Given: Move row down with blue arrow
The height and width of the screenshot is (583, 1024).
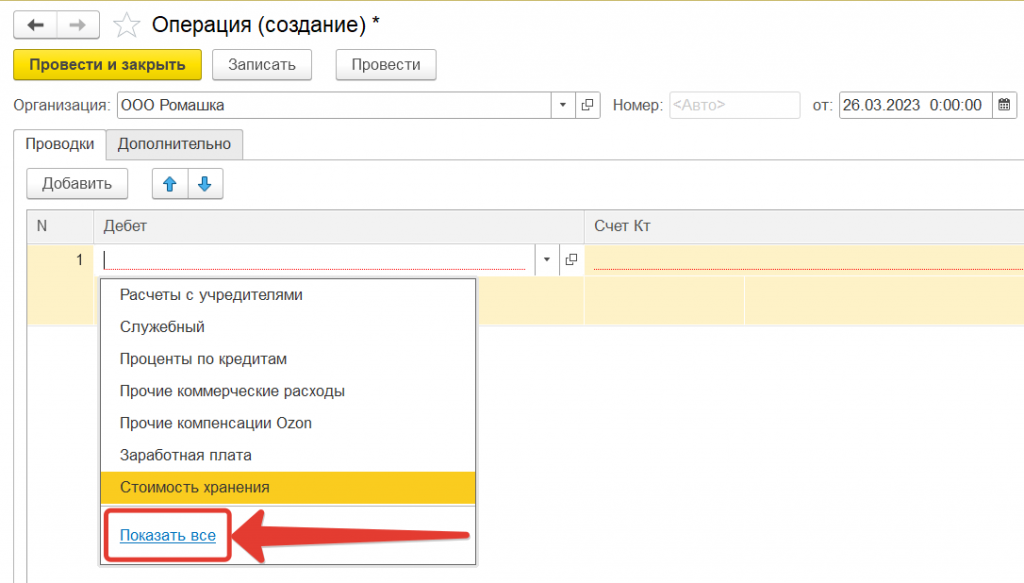Looking at the screenshot, I should click(x=205, y=184).
